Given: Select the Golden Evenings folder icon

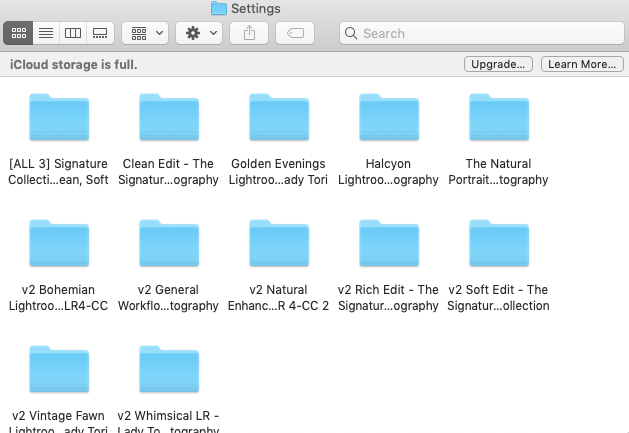Looking at the screenshot, I should (x=279, y=117).
